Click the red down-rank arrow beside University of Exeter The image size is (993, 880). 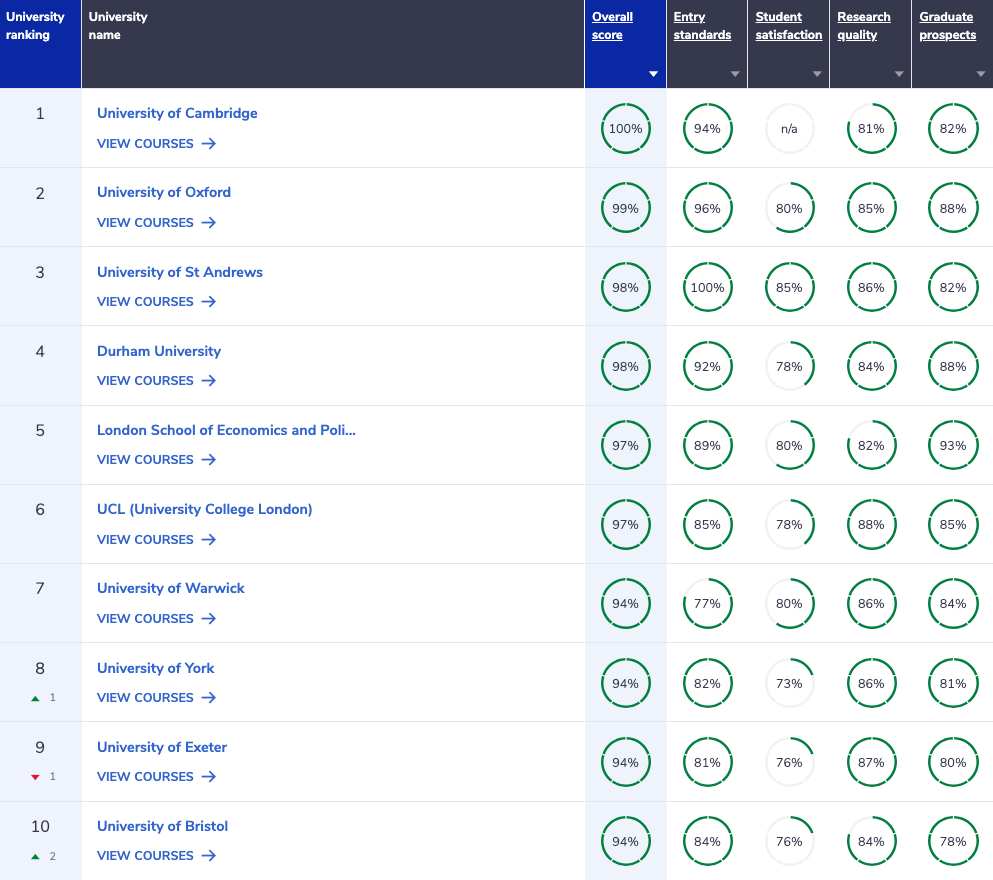click(36, 776)
